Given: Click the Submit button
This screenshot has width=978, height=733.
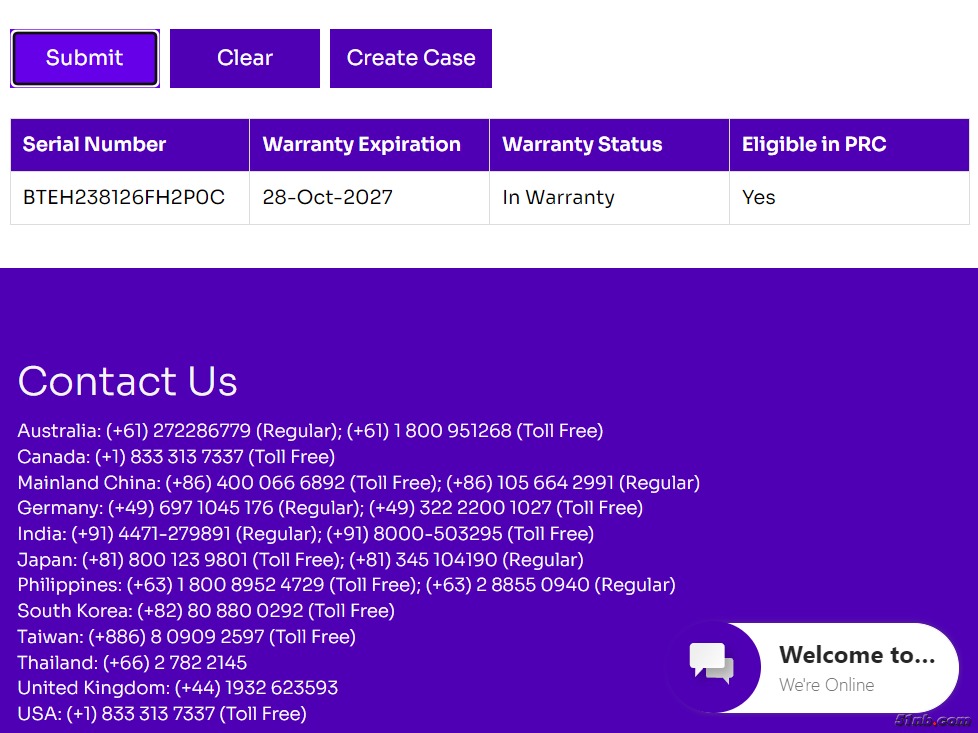Looking at the screenshot, I should pos(84,58).
